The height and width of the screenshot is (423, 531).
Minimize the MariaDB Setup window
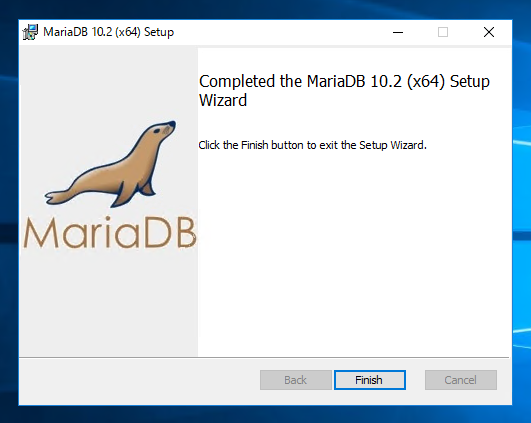[x=398, y=32]
